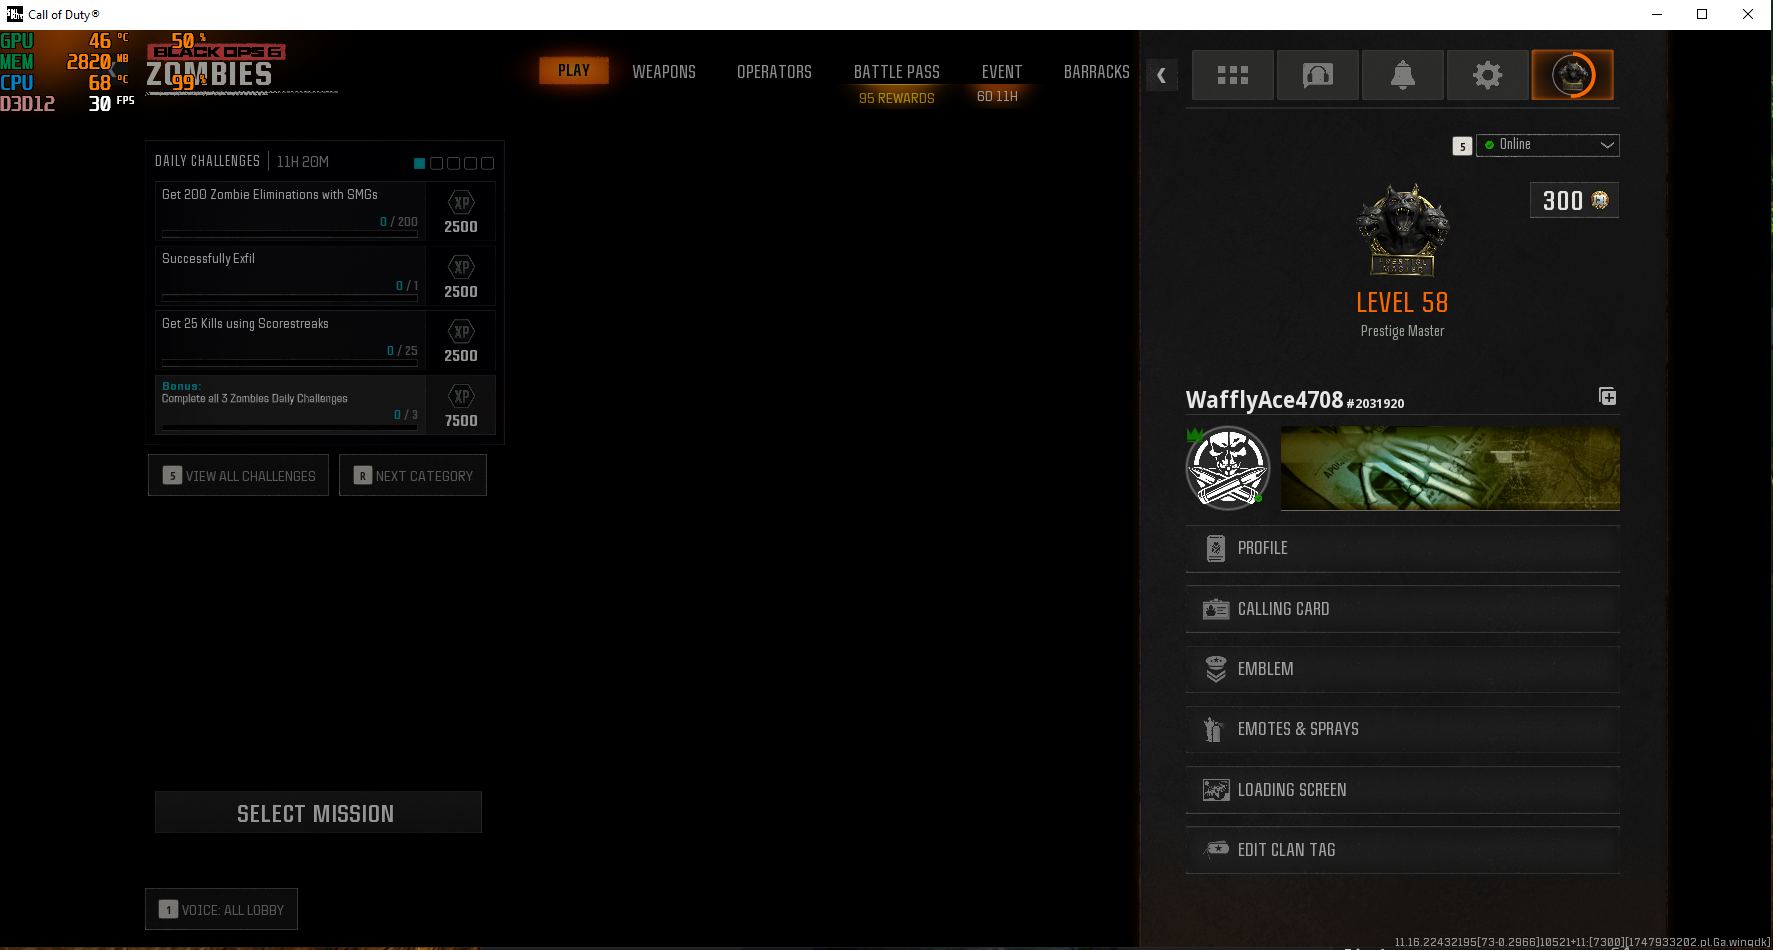
Task: Click the XP icon for Exfil challenge
Action: [x=461, y=267]
